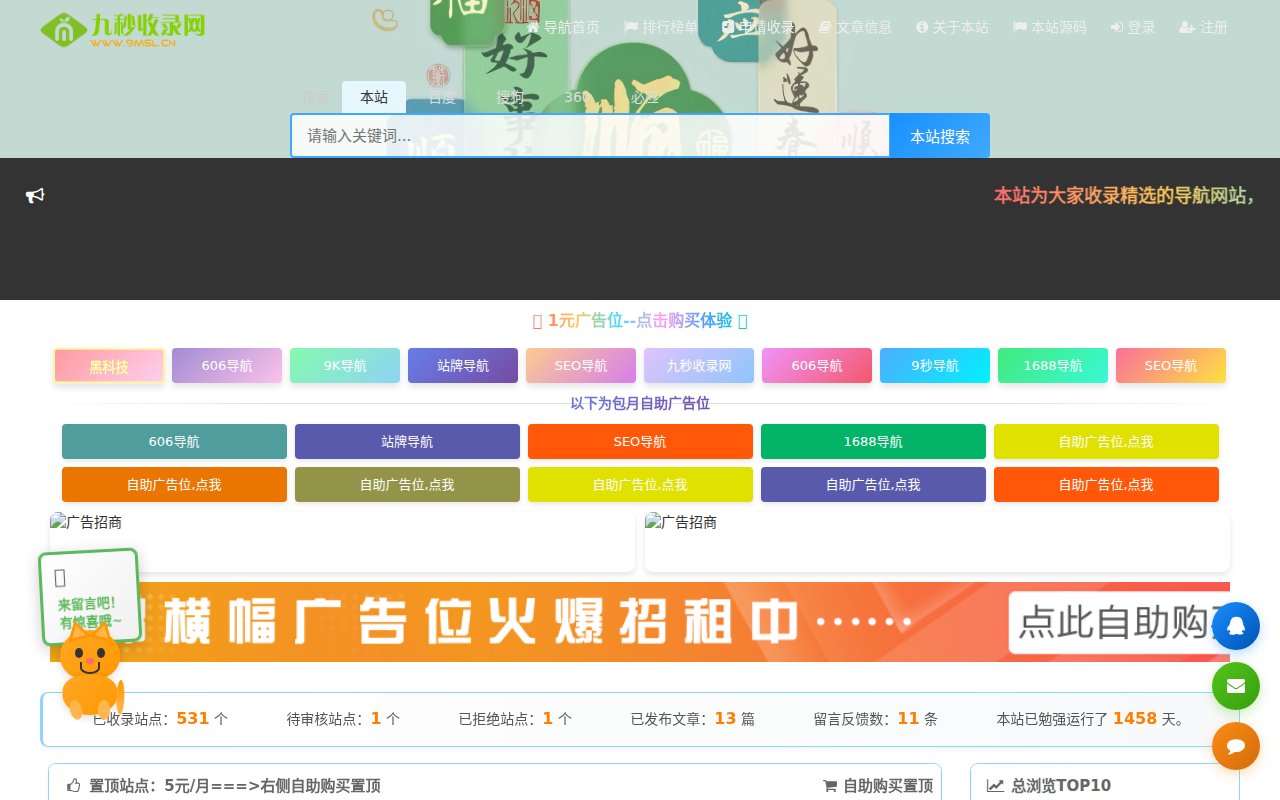This screenshot has width=1280, height=800.
Task: Open the chat bubble floating icon
Action: tap(1236, 746)
